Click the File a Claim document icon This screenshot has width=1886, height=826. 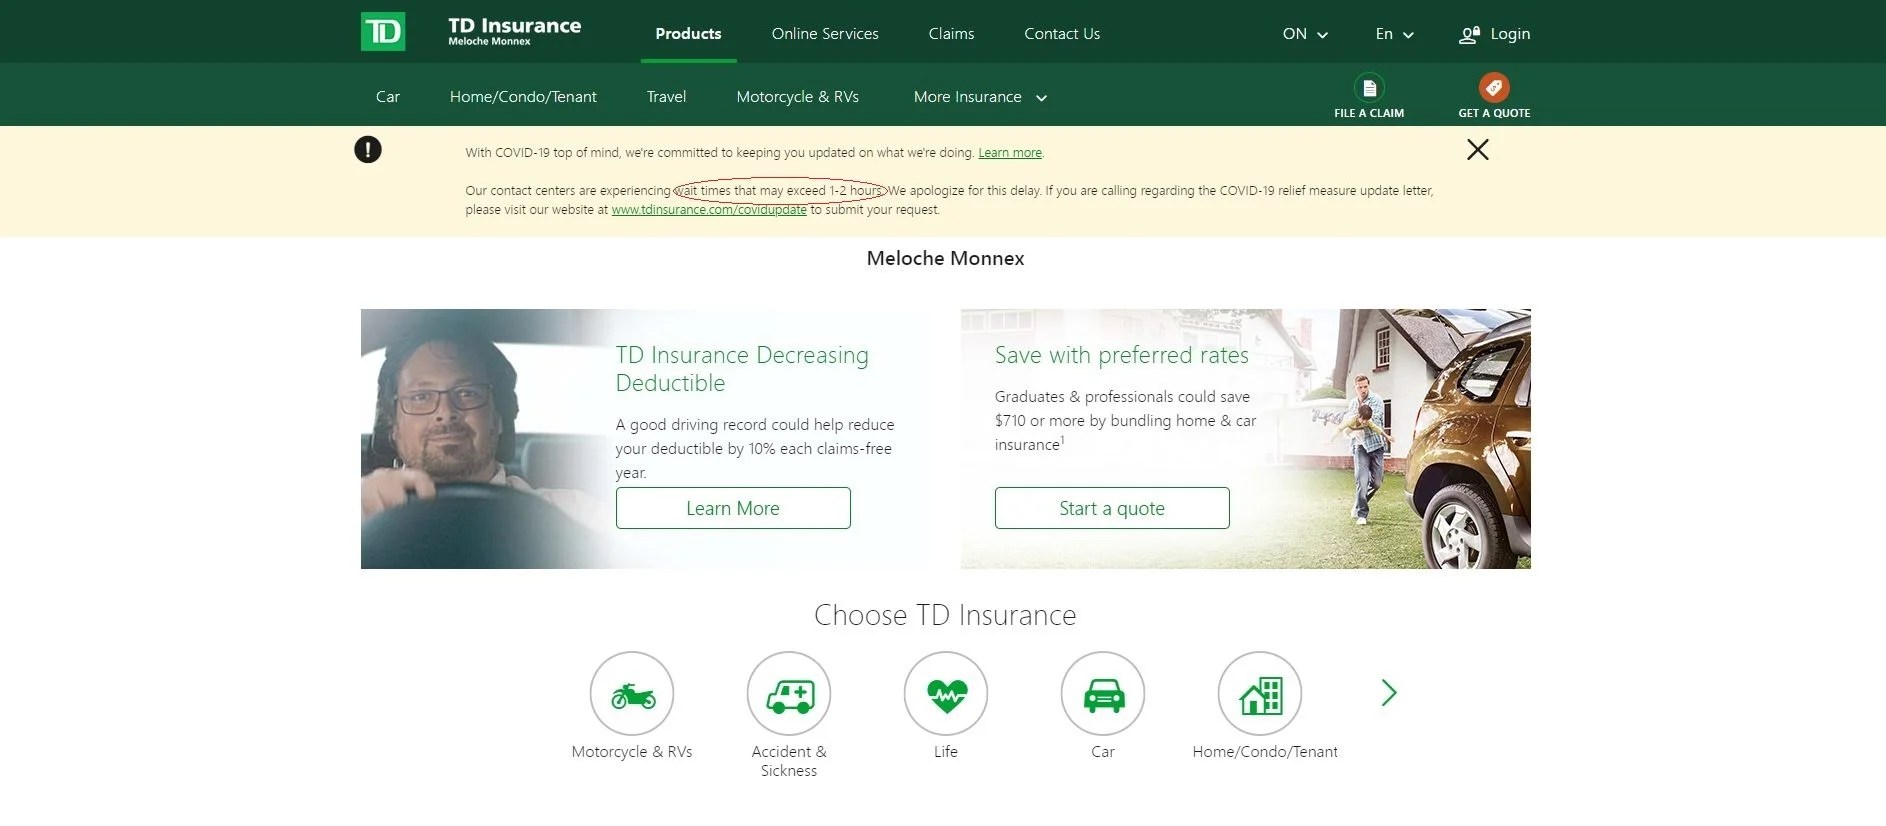click(x=1369, y=87)
